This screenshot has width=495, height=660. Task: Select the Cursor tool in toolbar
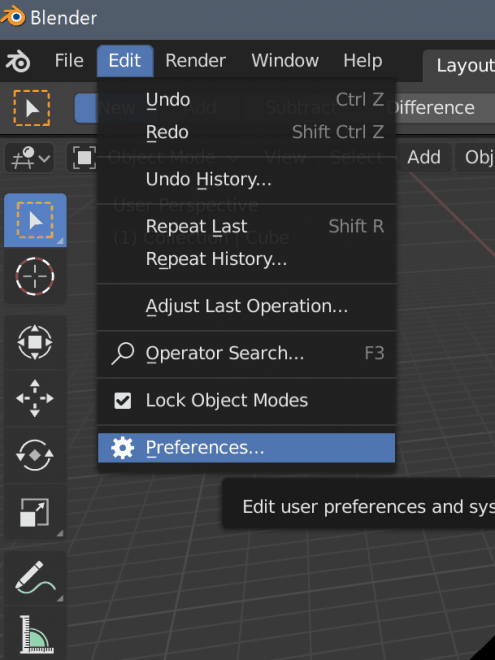click(x=35, y=277)
